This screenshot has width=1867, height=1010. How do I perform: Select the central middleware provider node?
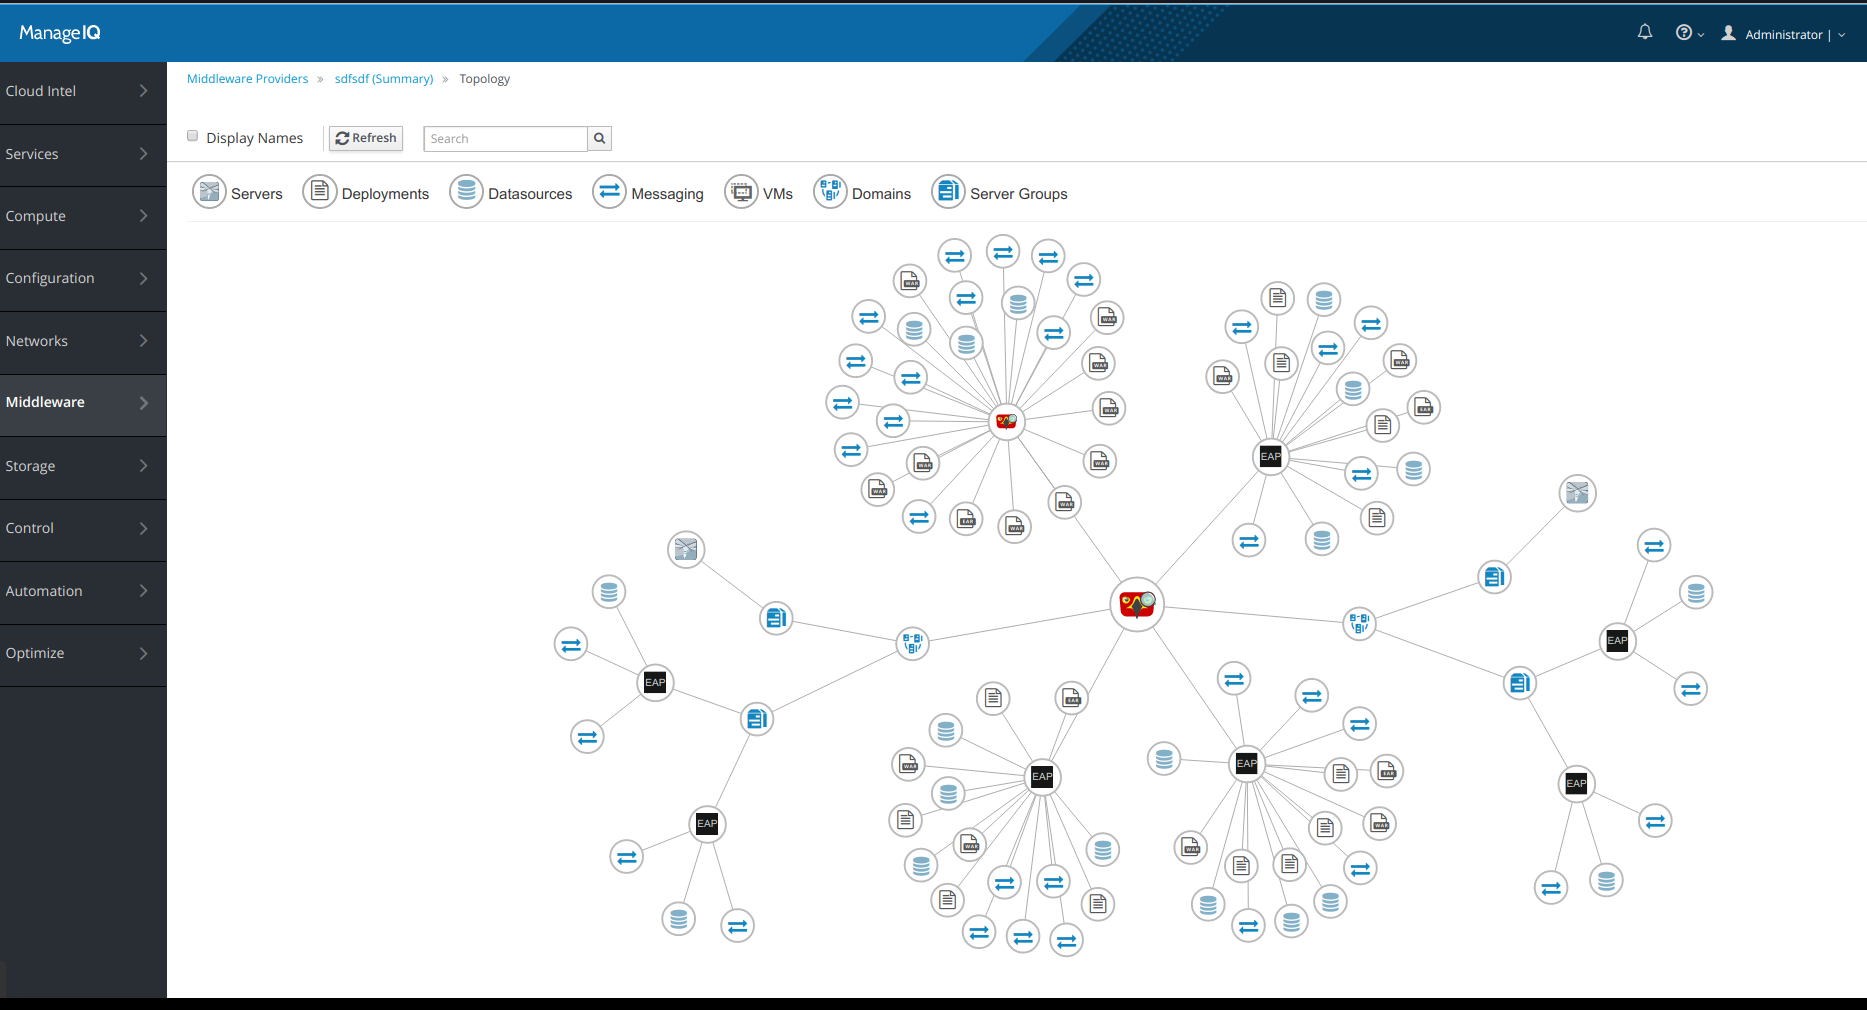tap(1137, 604)
